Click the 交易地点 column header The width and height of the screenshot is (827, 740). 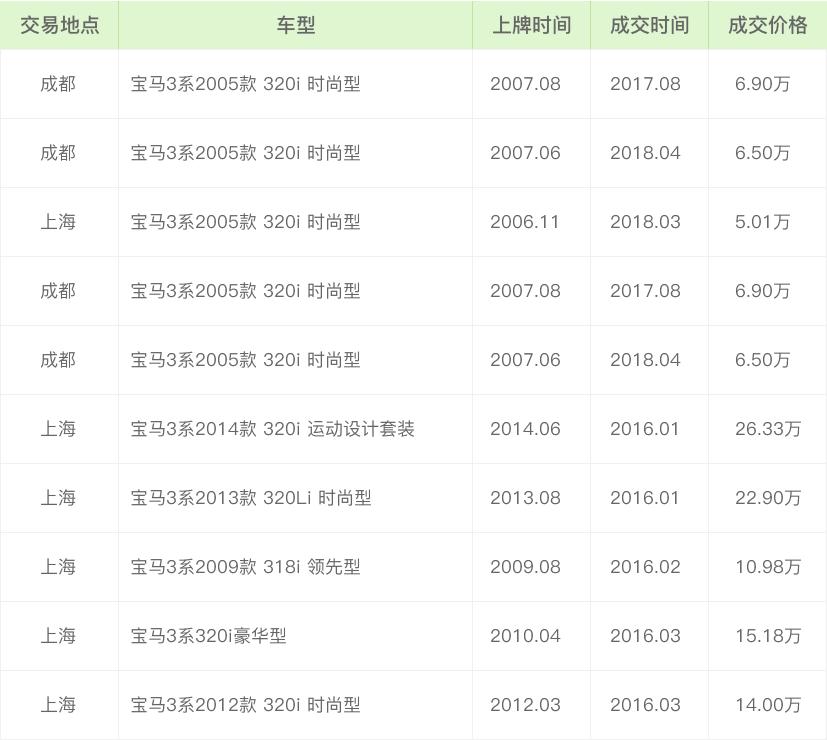(59, 25)
